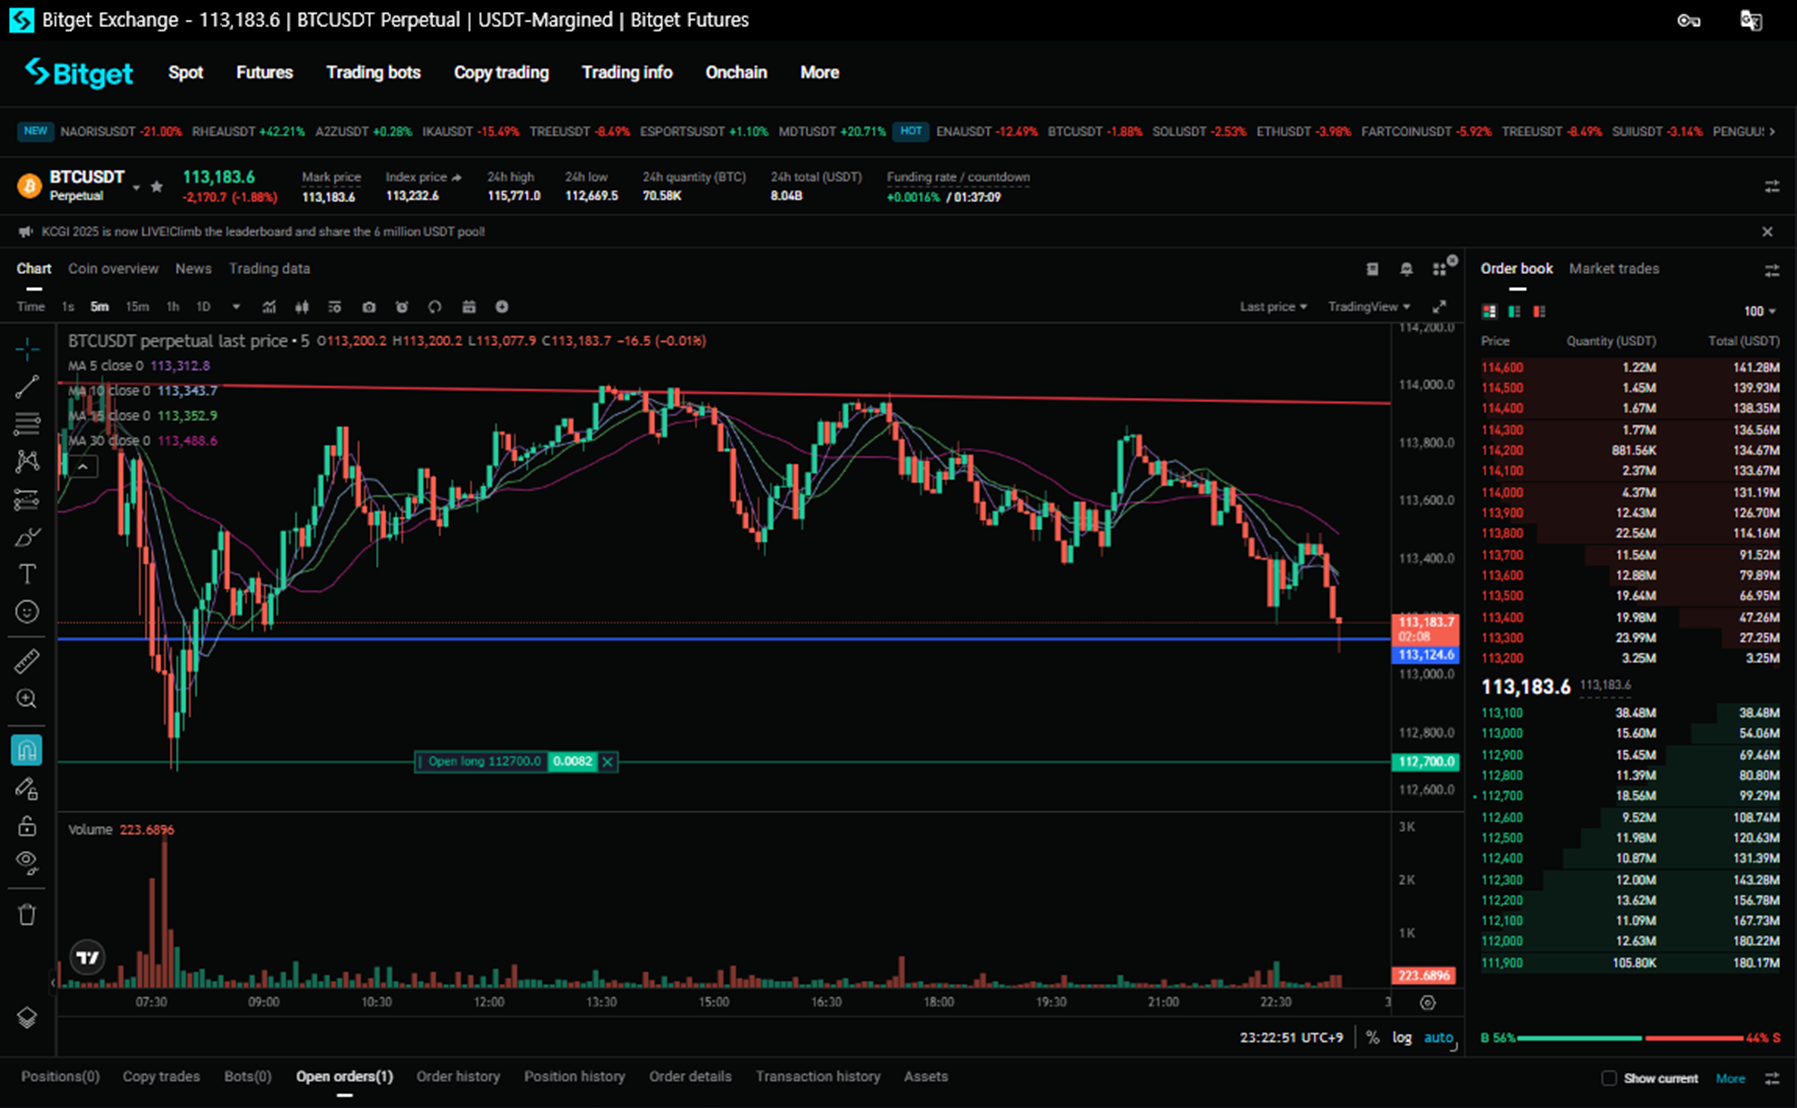Open chart time axis settings gear
1797x1108 pixels.
[1427, 1003]
